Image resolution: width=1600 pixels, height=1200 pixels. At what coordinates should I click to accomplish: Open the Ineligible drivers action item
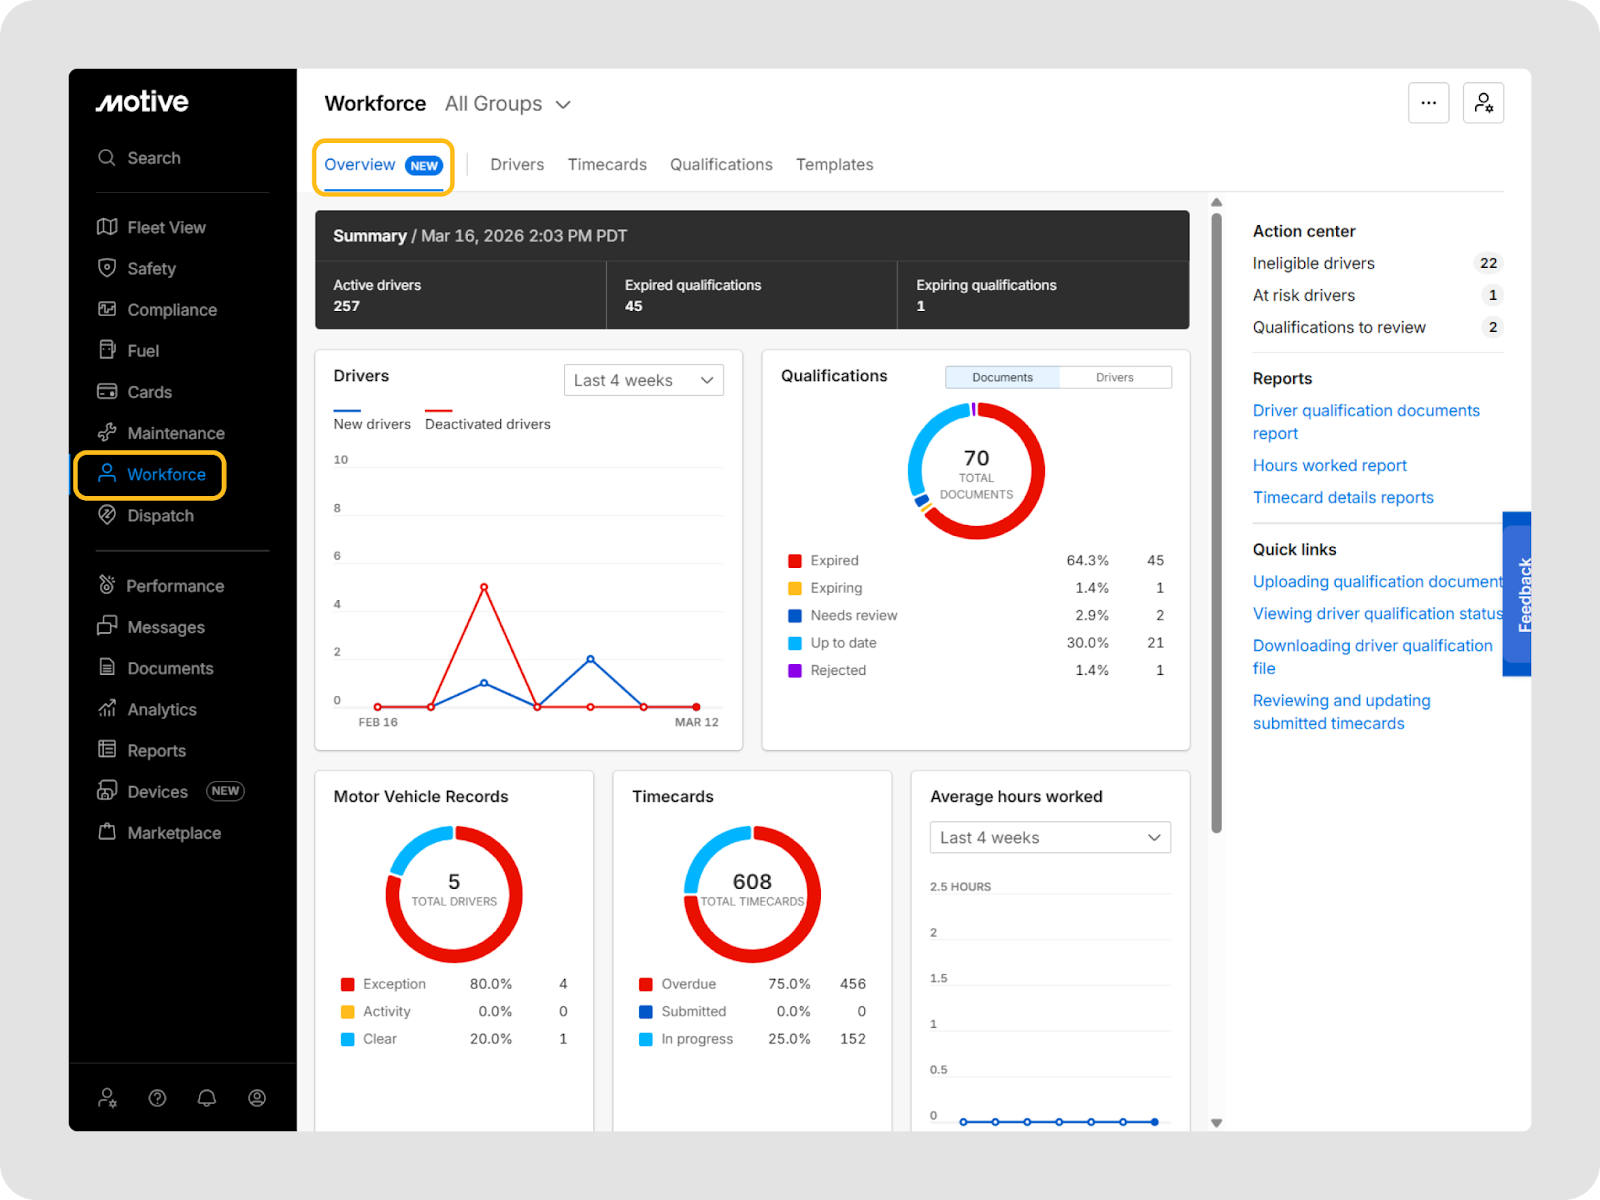(1313, 263)
